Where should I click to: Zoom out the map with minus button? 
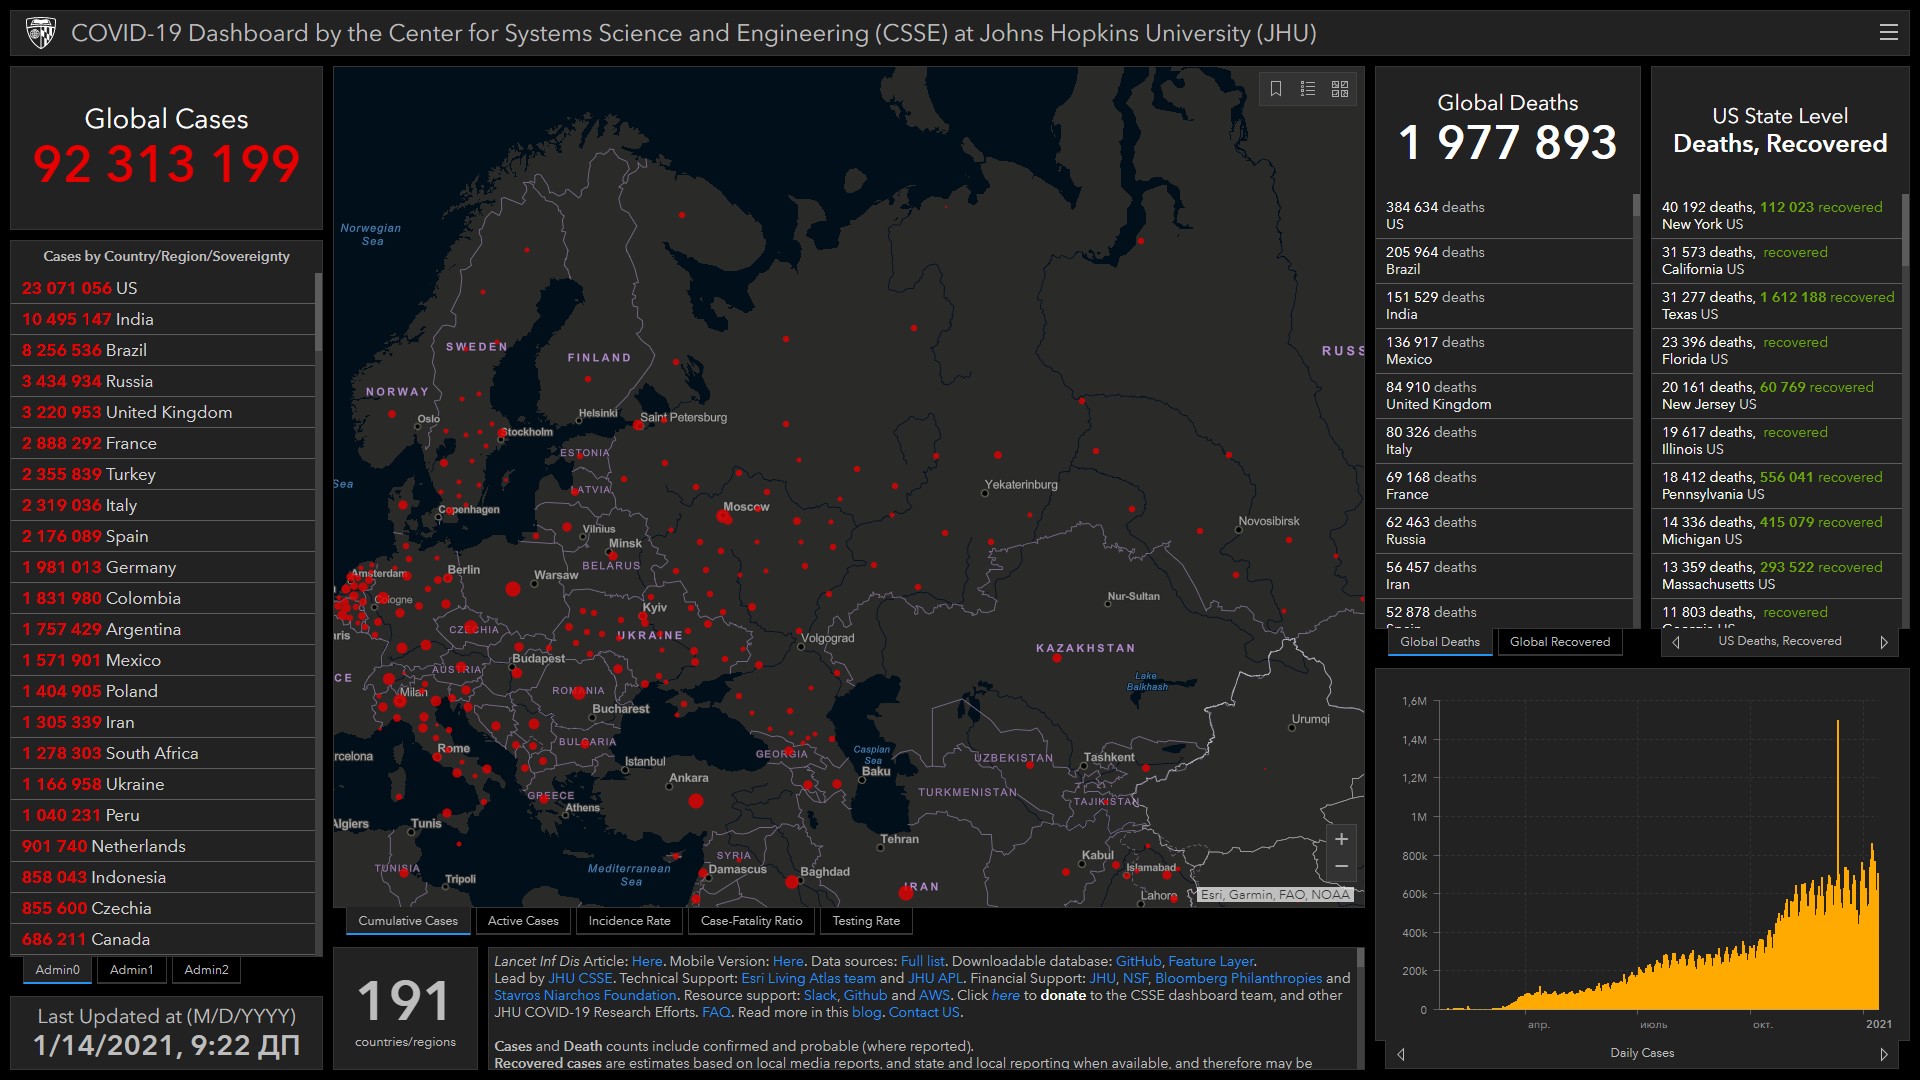click(1341, 866)
